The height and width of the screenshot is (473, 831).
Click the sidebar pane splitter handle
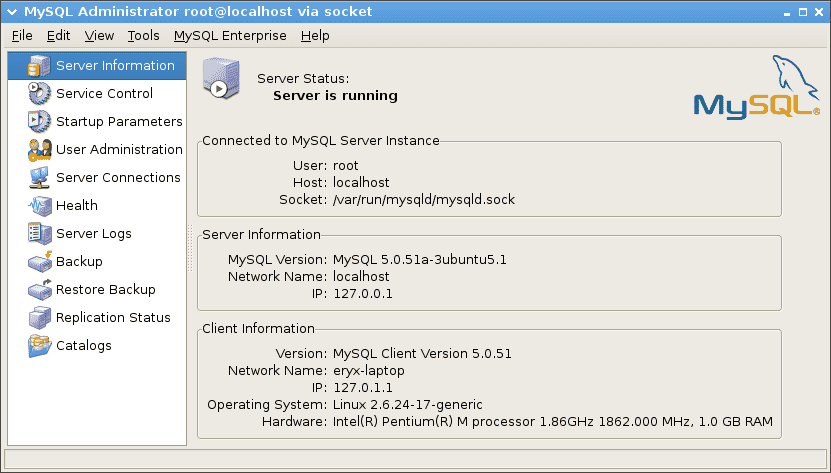click(x=190, y=248)
